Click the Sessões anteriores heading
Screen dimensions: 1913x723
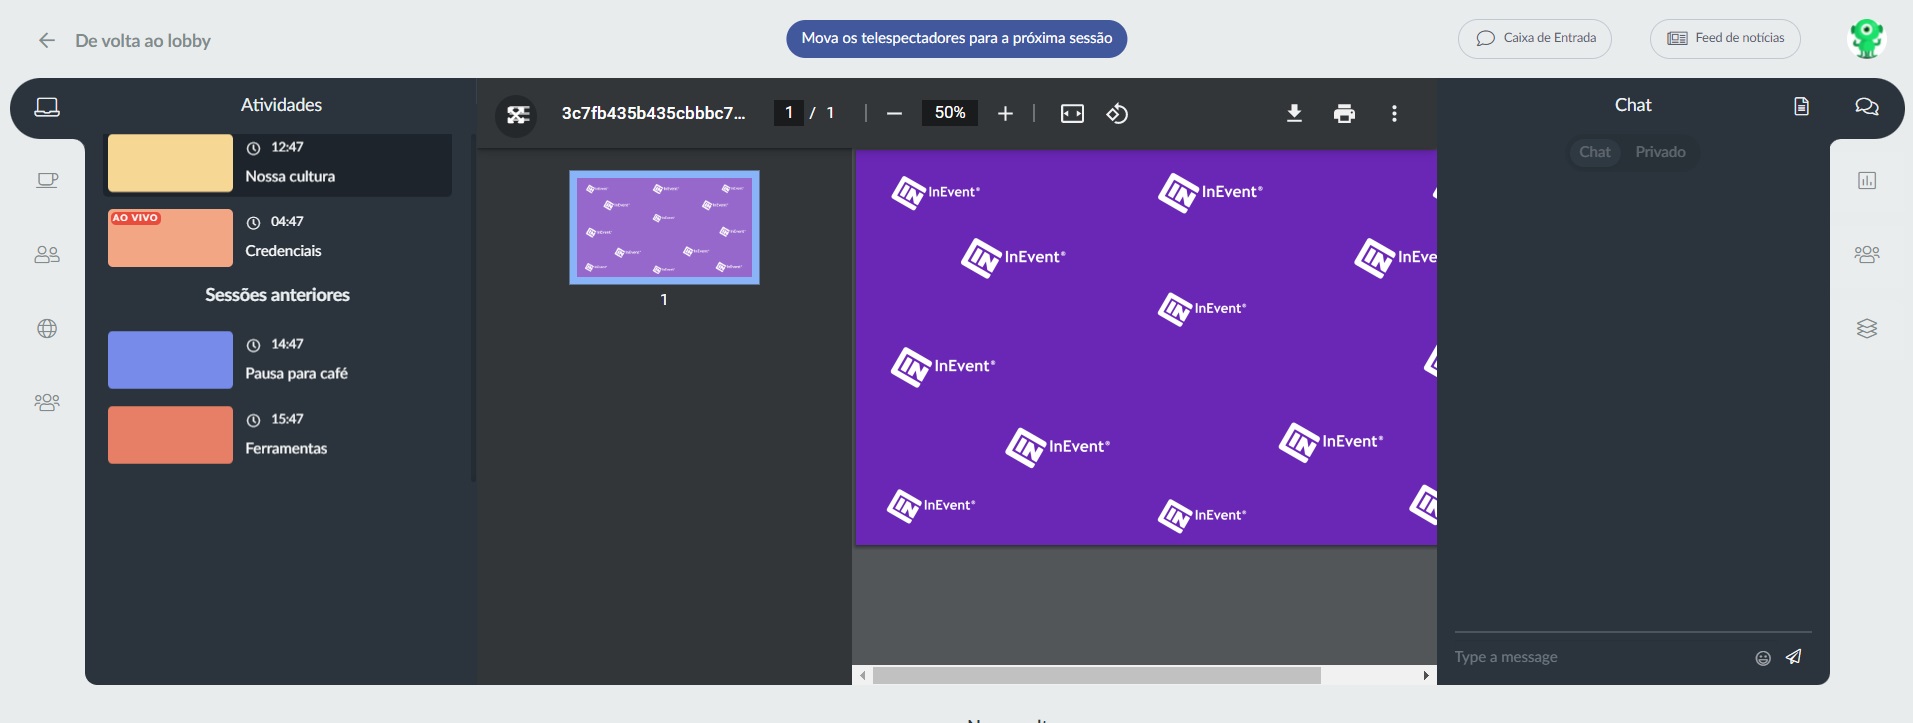(x=278, y=295)
